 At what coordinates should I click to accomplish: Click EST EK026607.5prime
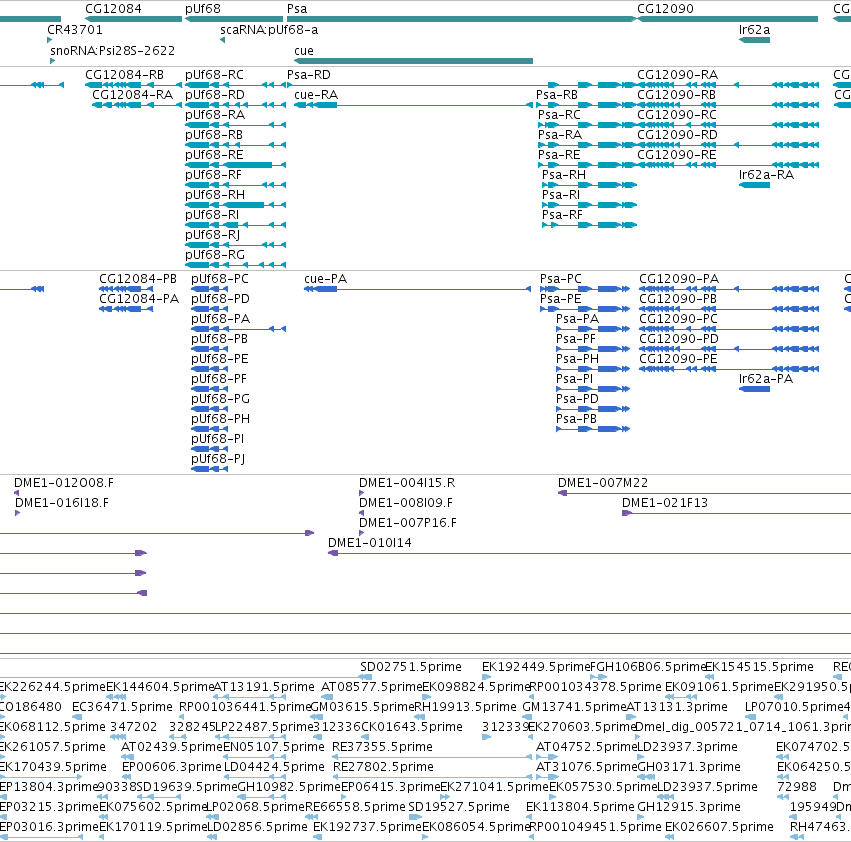tap(719, 827)
